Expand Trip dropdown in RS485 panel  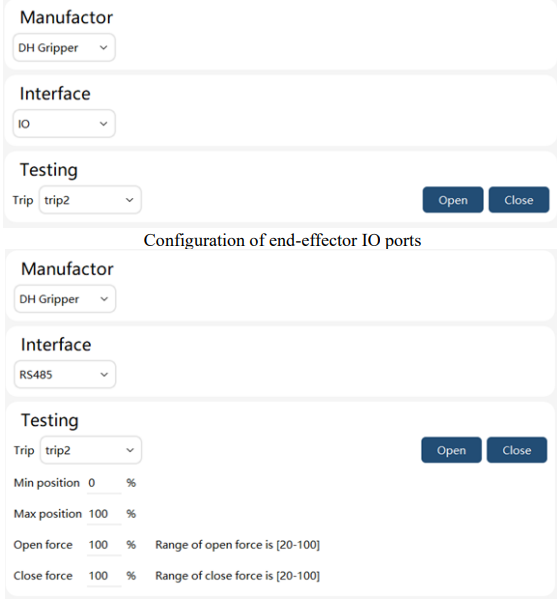point(91,450)
